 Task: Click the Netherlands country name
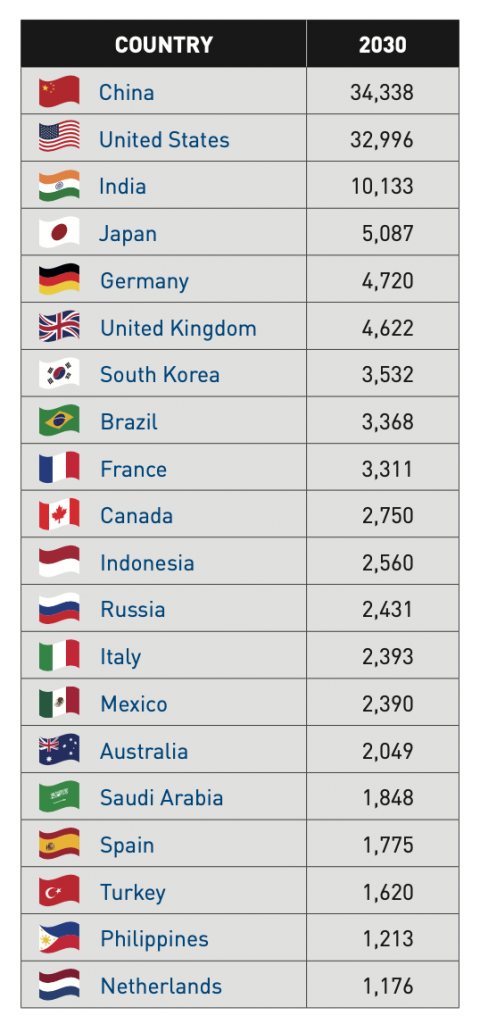pos(161,986)
